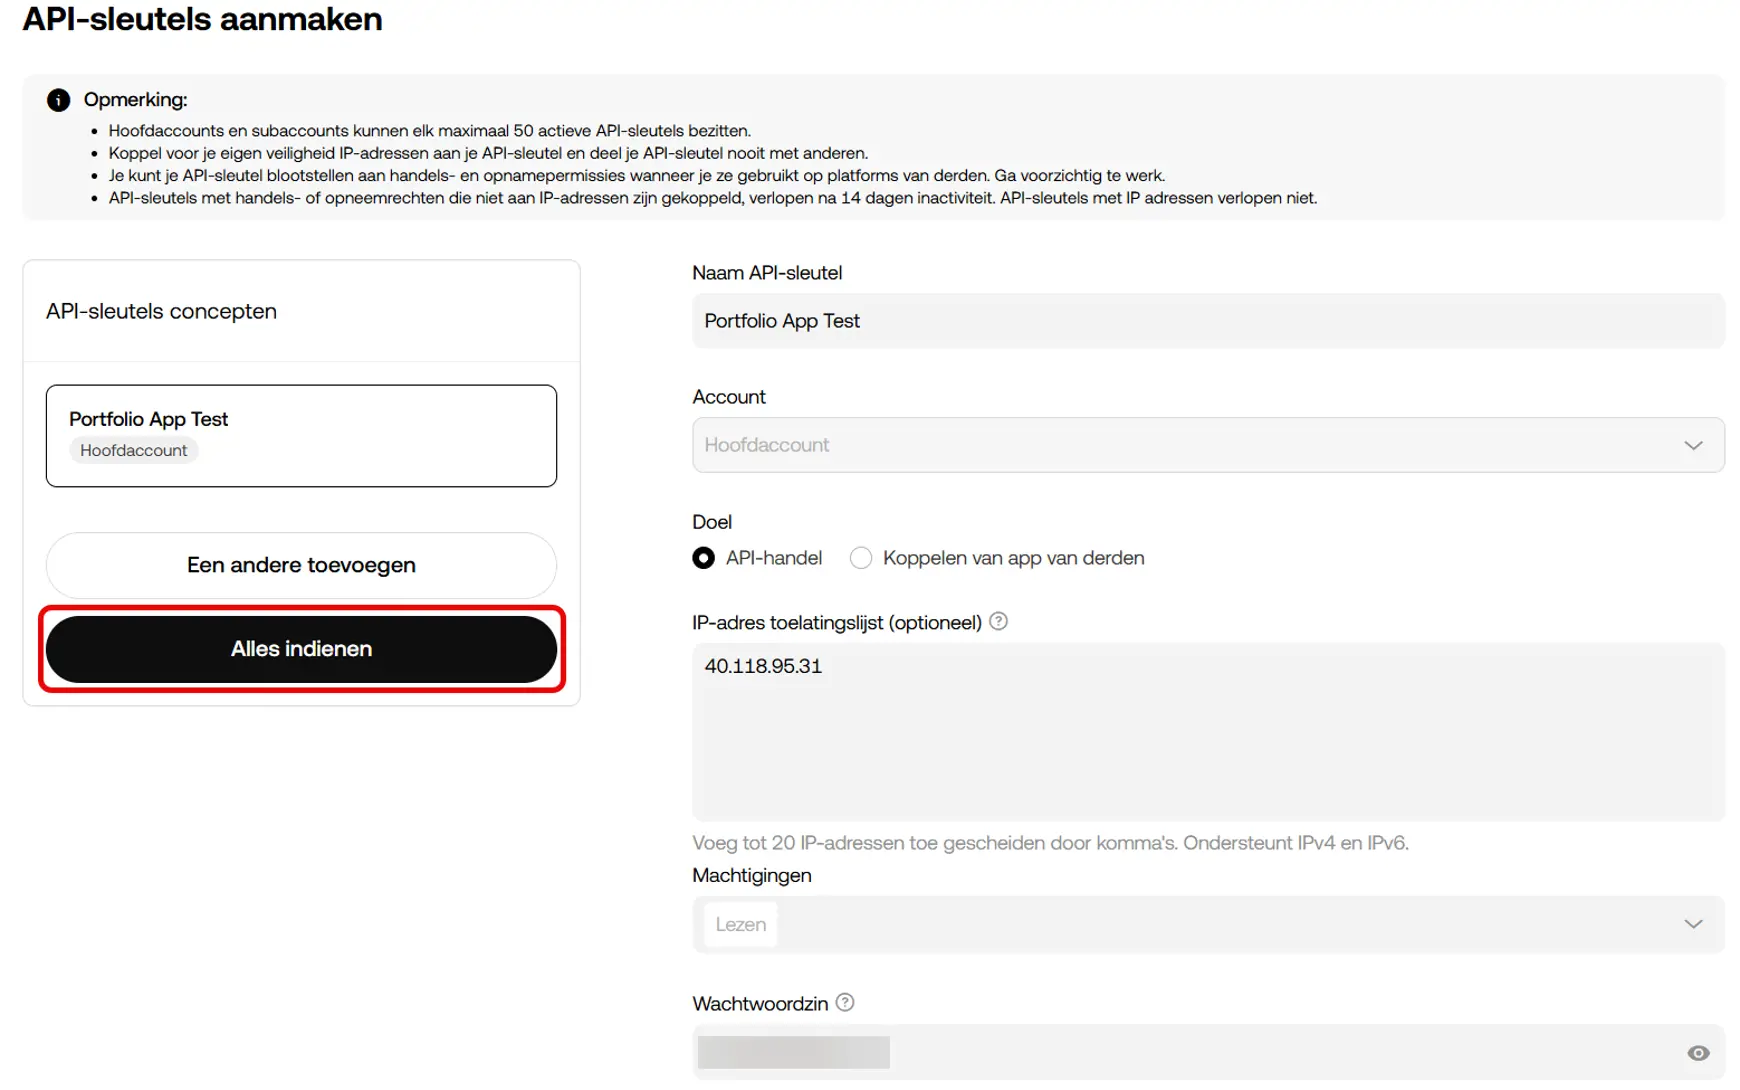Select the Portfolio App Test draft card
Screen dimensions: 1740x1090
(x=300, y=435)
